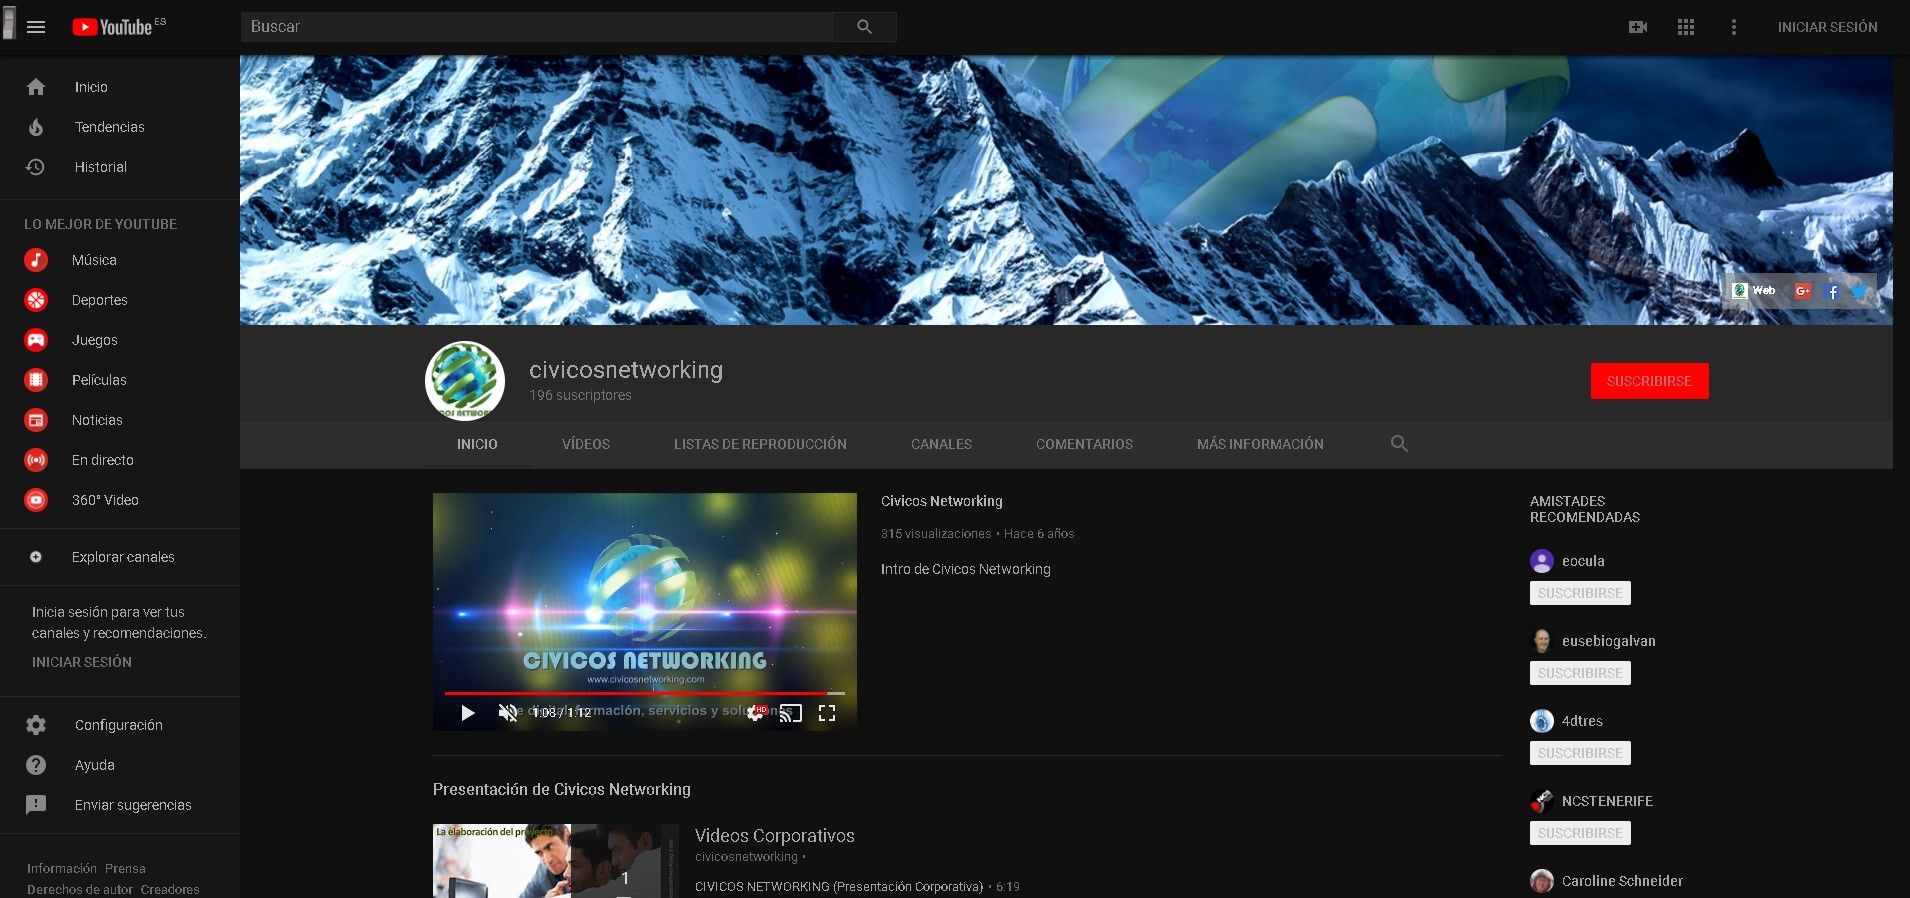Click the civicosnetworking channel avatar
1910x898 pixels.
465,381
